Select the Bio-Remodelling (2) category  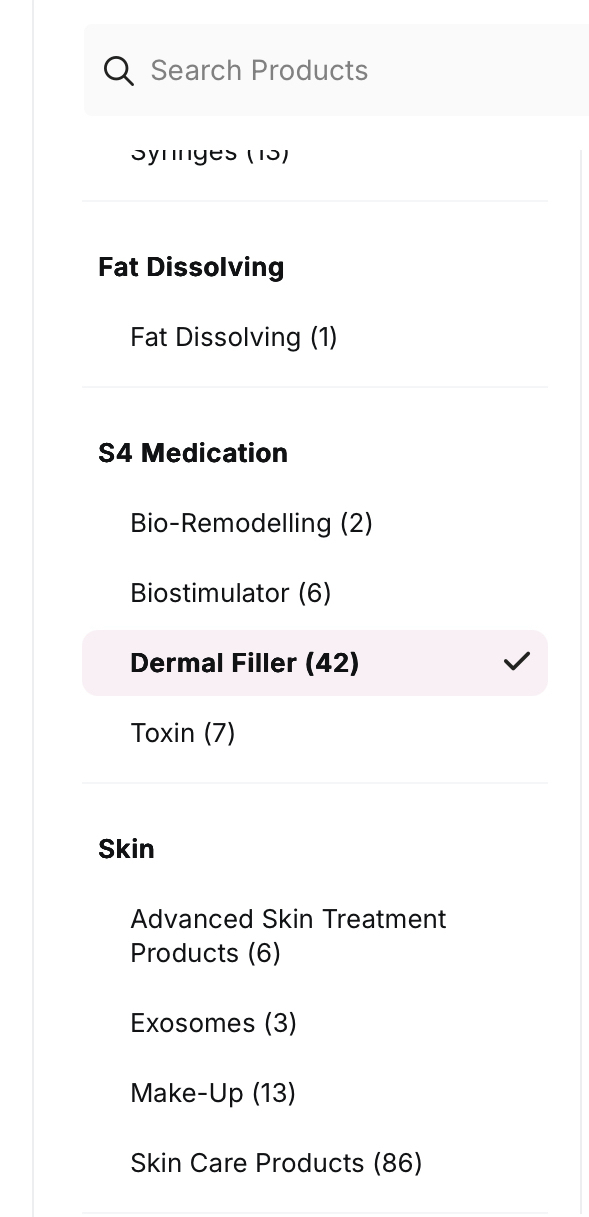[251, 523]
